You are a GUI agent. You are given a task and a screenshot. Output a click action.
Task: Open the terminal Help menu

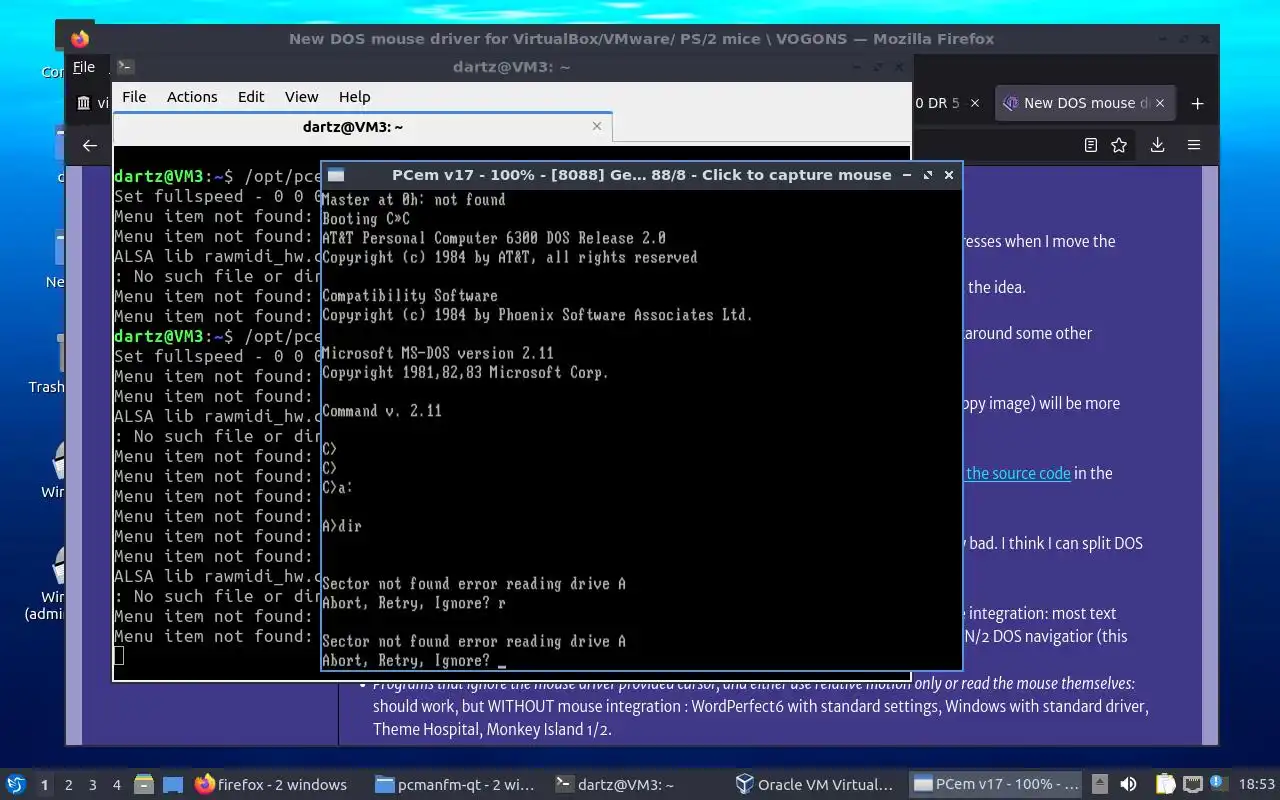coord(354,97)
